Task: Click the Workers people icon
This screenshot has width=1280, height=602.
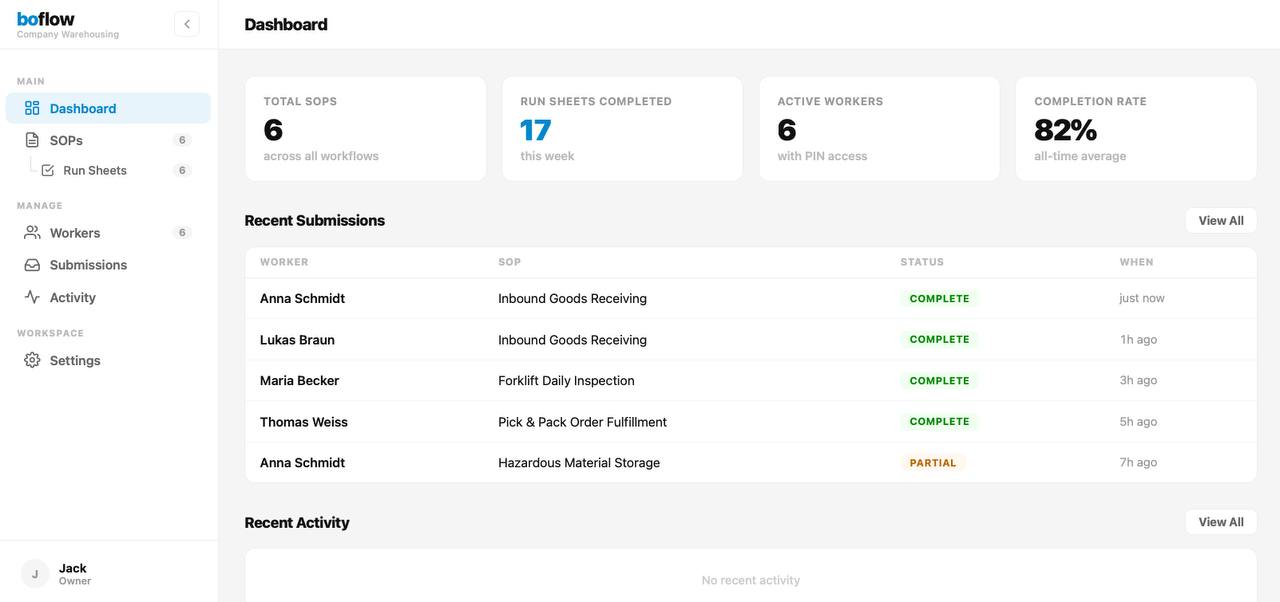Action: click(30, 232)
